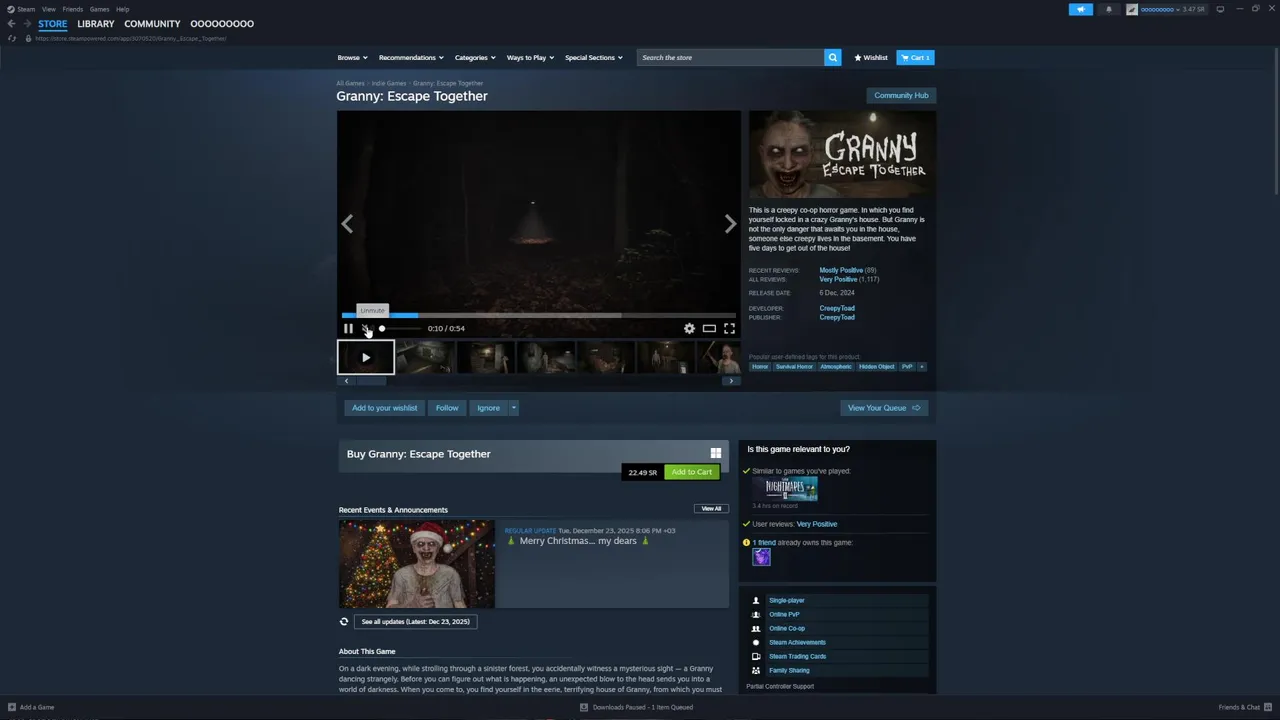Viewport: 1280px width, 720px height.
Task: Expand Special Sections dropdown
Action: pos(594,57)
